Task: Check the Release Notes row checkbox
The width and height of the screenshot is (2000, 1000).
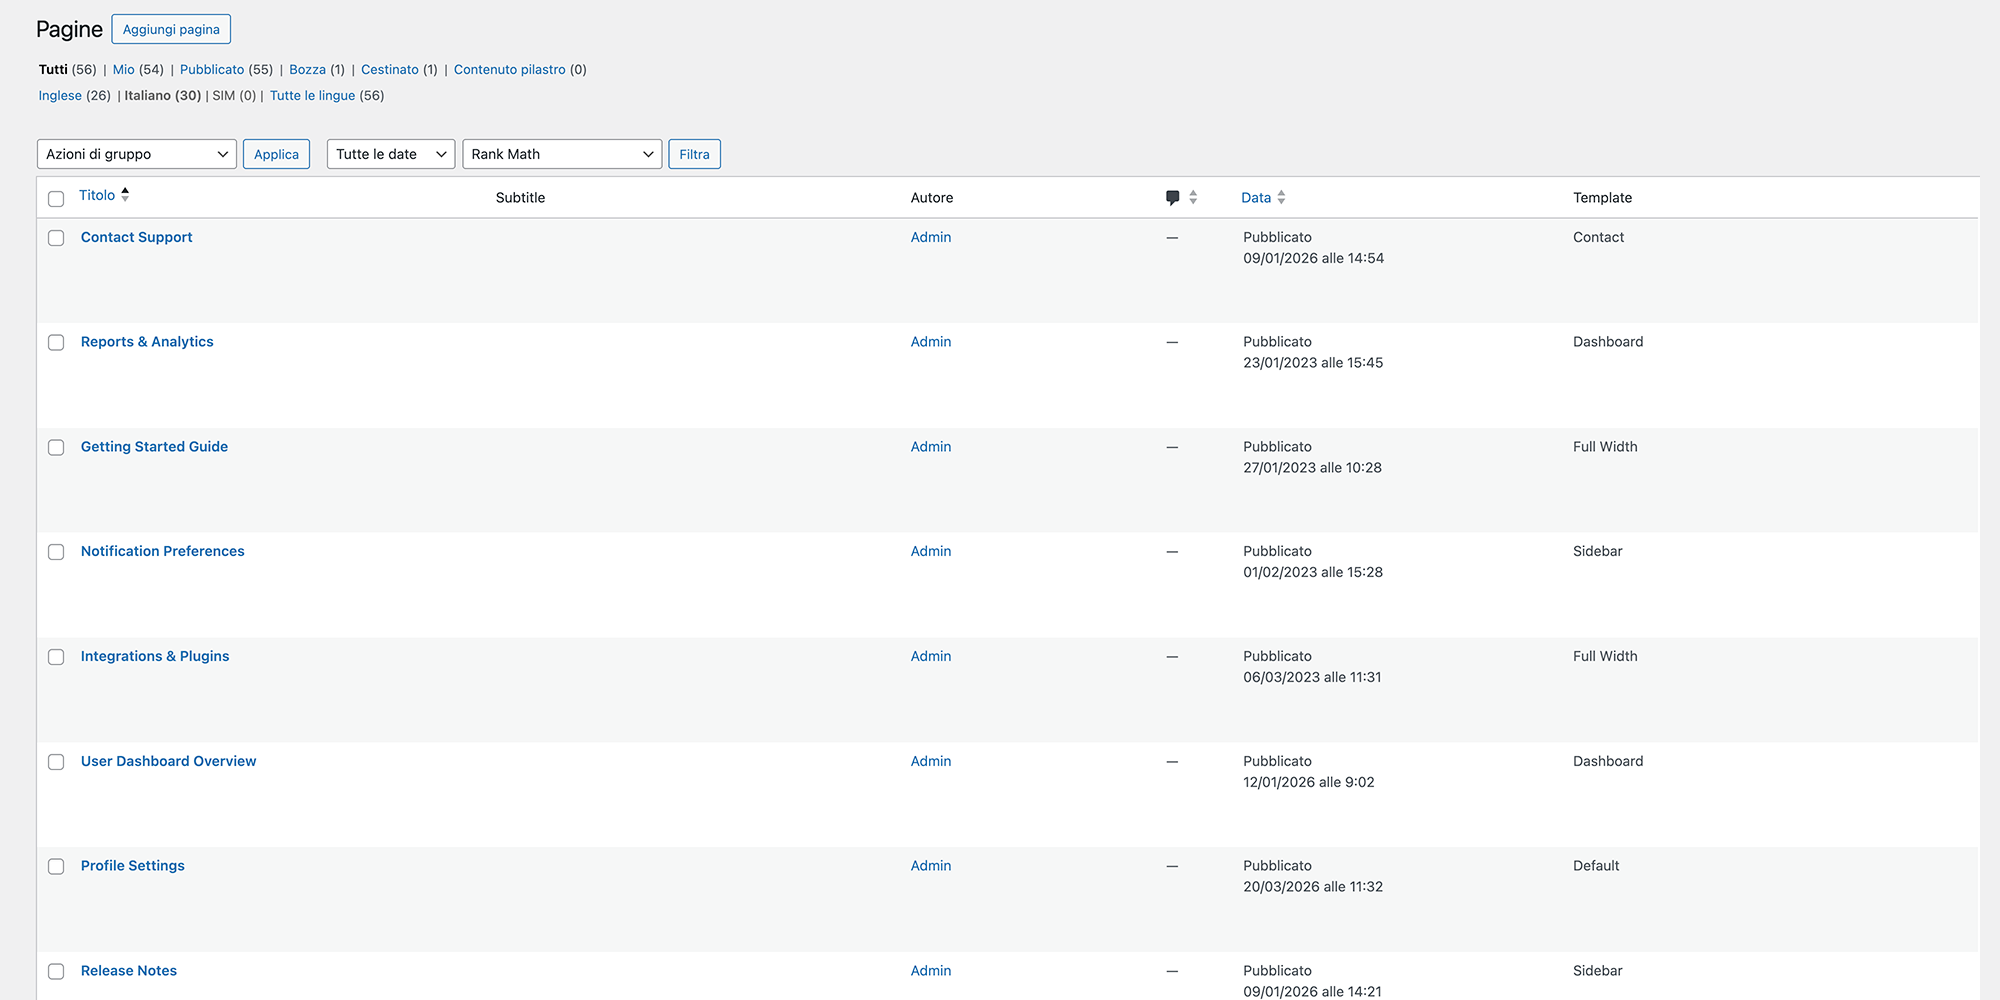Action: pyautogui.click(x=56, y=971)
